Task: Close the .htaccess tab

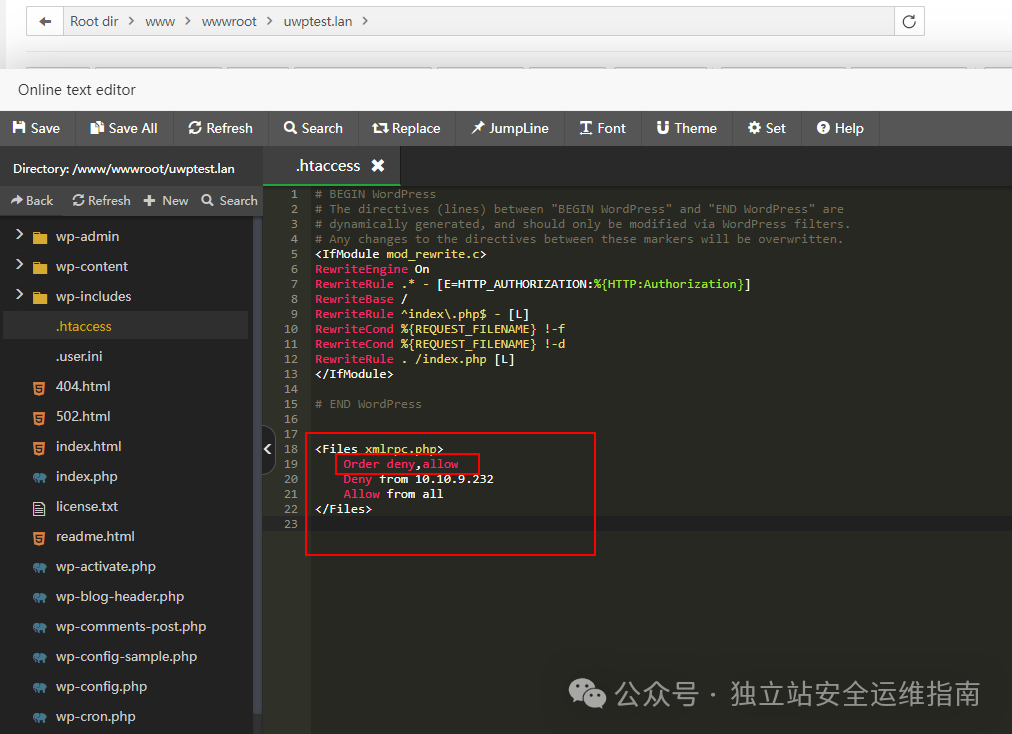Action: pos(378,166)
